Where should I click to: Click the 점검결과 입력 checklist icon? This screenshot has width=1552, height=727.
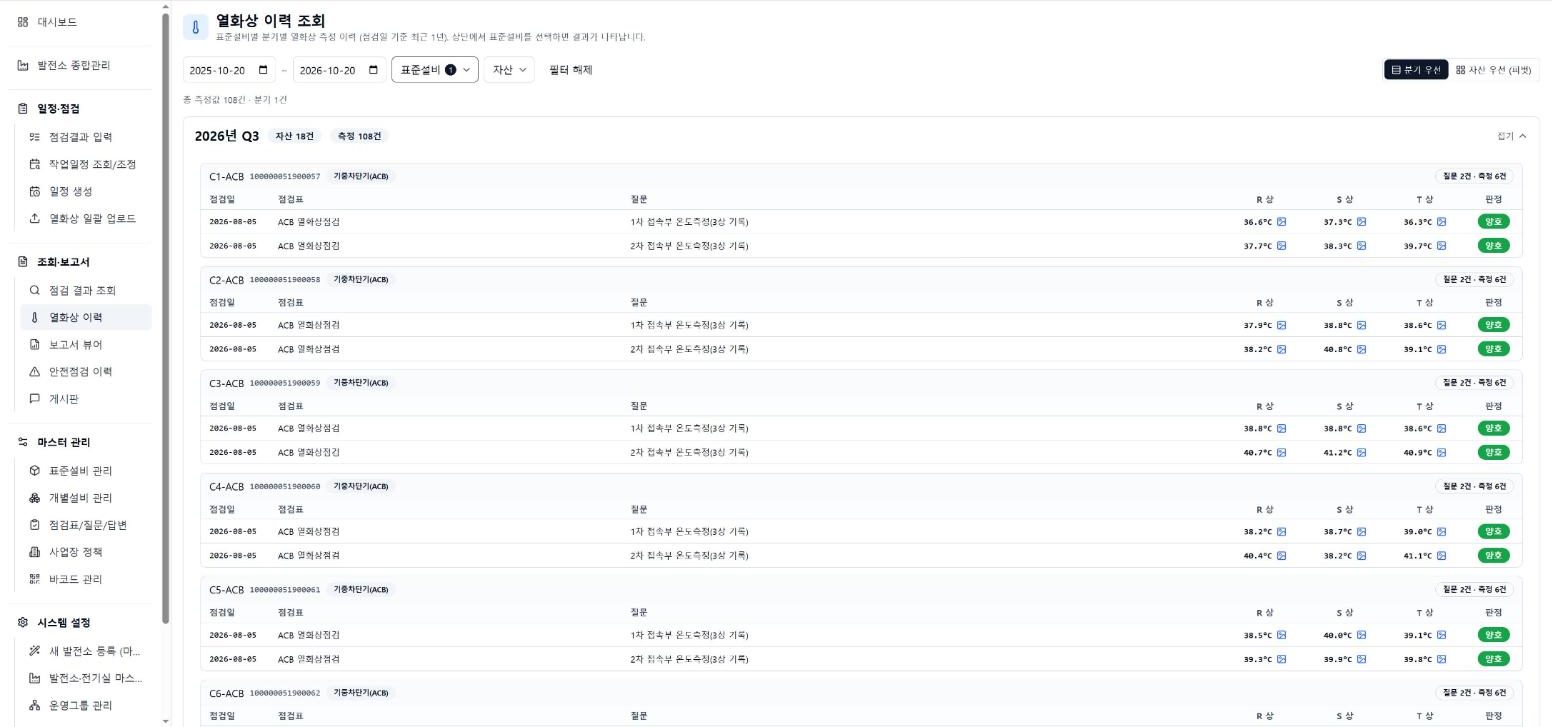[x=35, y=137]
